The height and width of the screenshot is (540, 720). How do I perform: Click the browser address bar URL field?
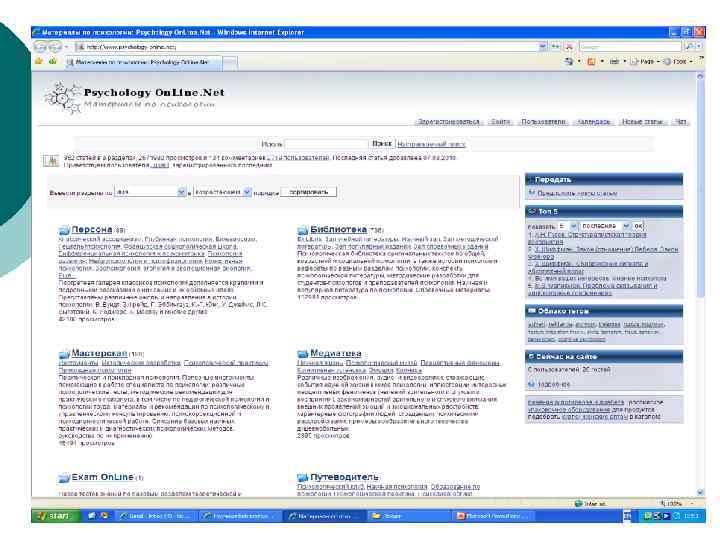tap(307, 46)
